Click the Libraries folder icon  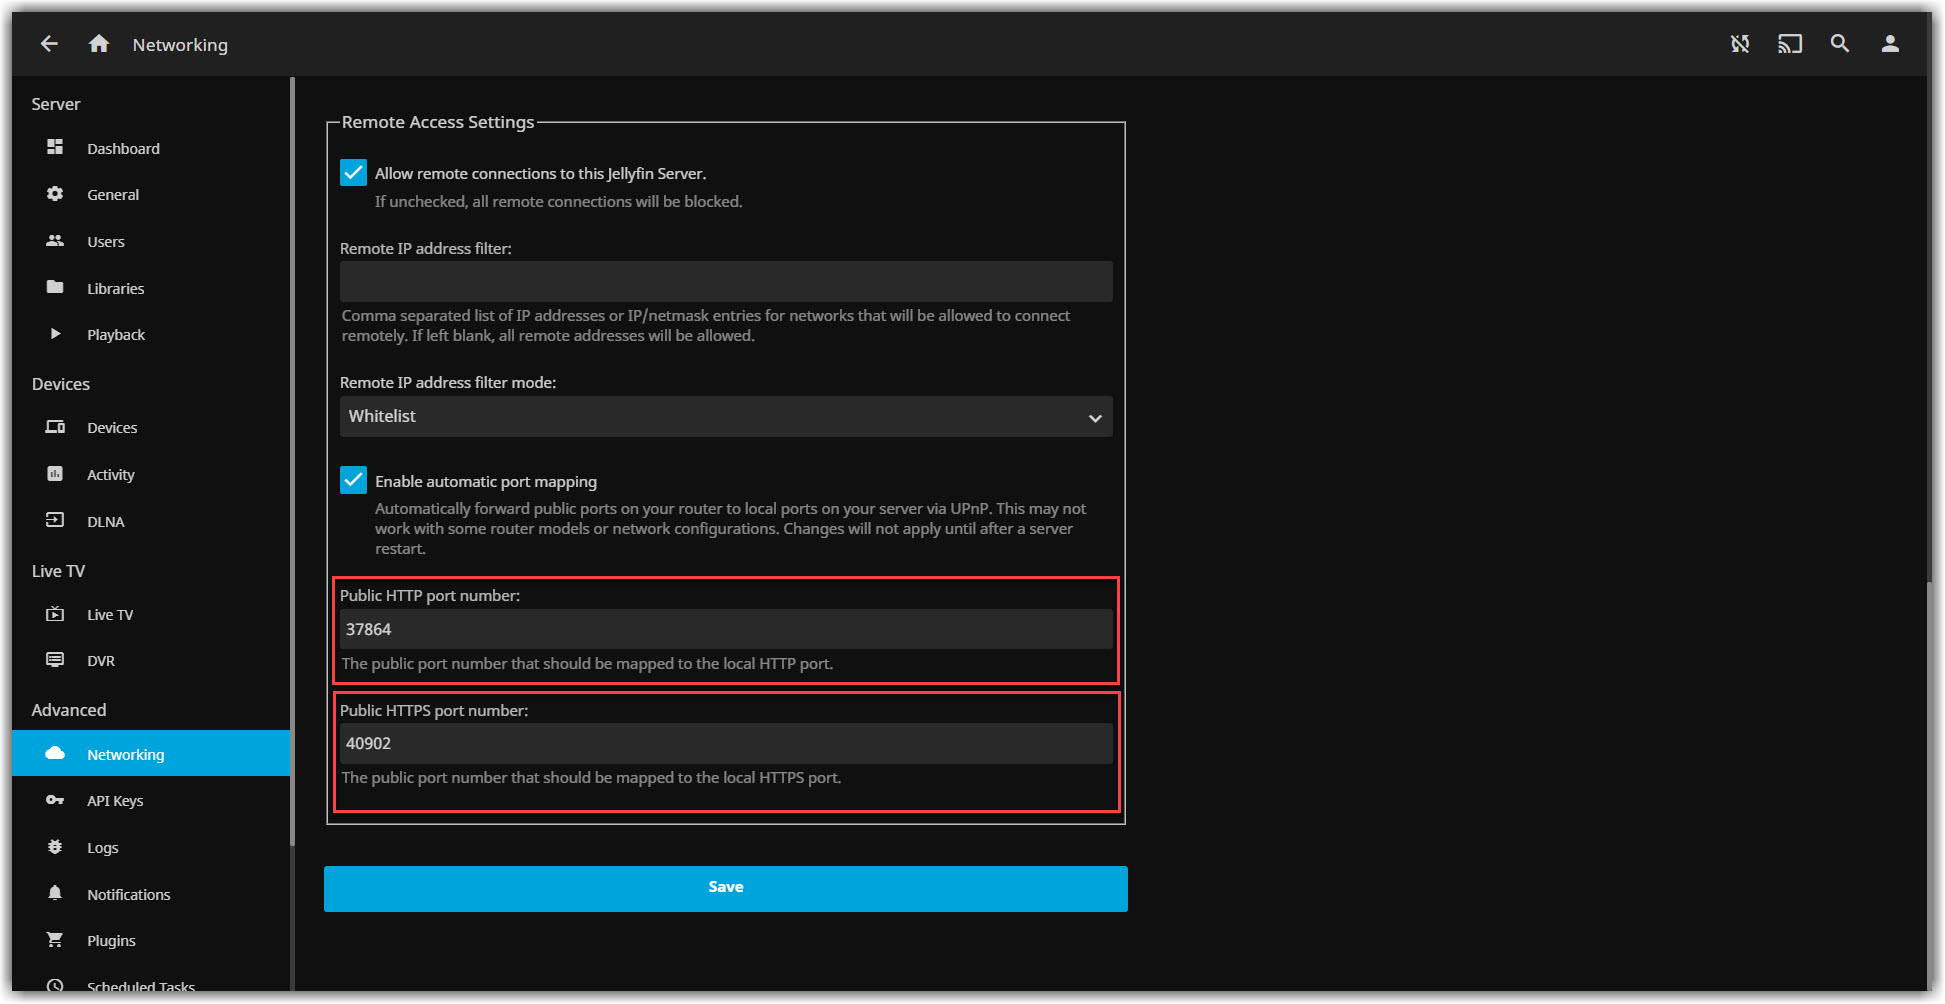55,288
